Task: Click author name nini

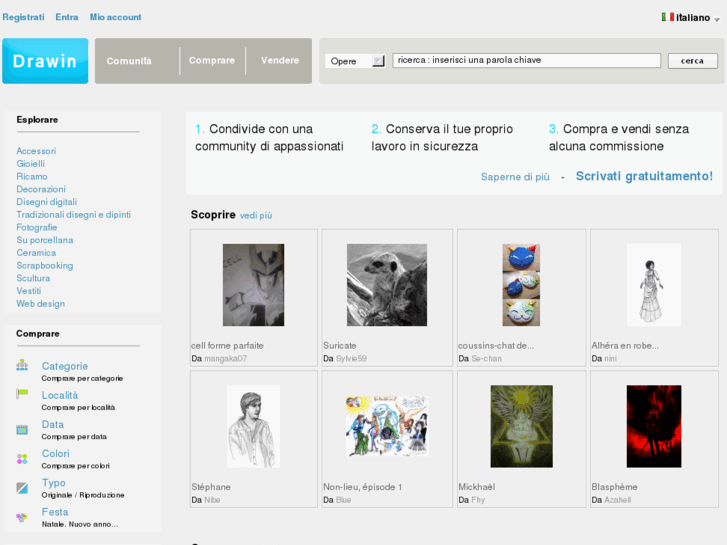Action: click(x=611, y=359)
